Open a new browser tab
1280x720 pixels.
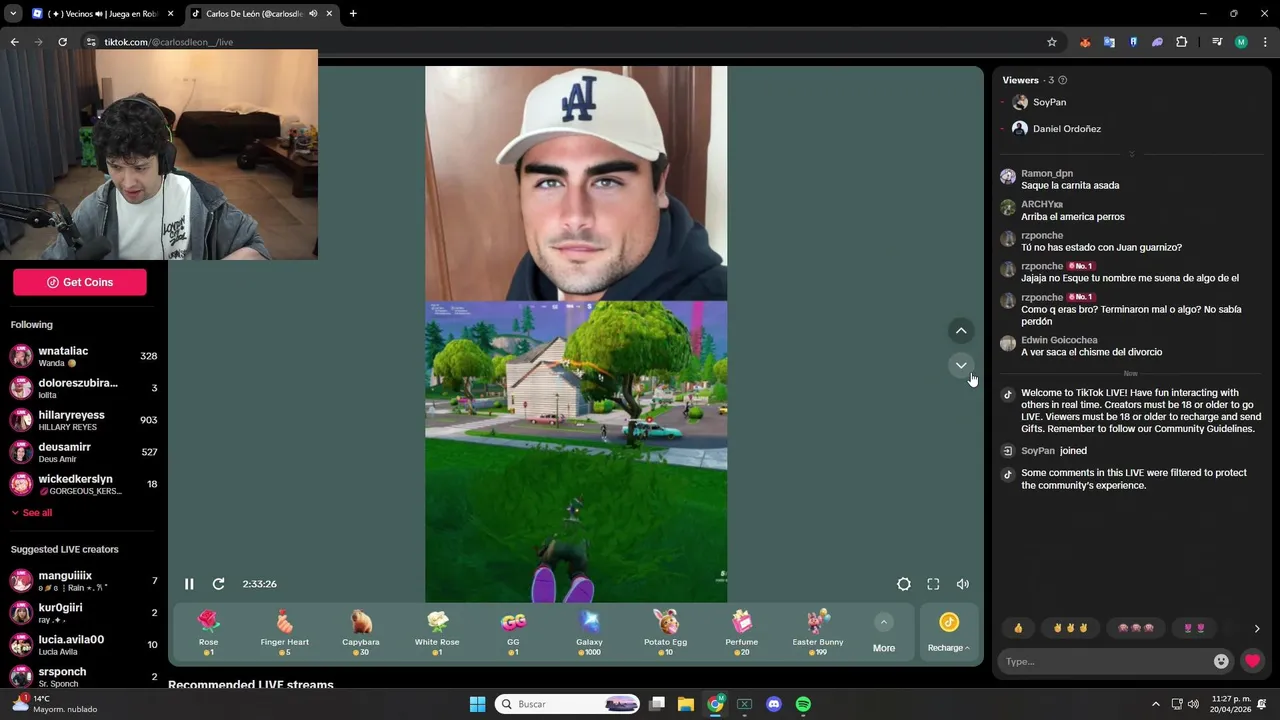tap(353, 14)
